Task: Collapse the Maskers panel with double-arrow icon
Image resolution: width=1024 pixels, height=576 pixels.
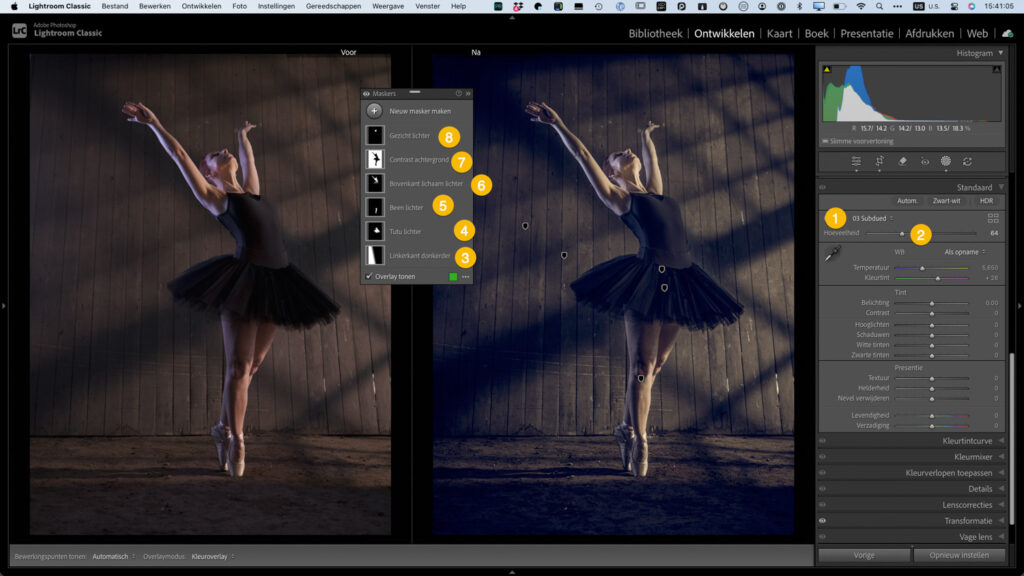Action: click(x=468, y=93)
